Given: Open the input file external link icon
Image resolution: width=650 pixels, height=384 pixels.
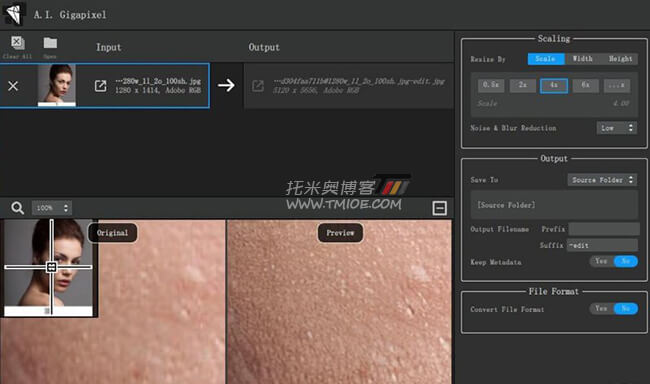Looking at the screenshot, I should pos(100,86).
